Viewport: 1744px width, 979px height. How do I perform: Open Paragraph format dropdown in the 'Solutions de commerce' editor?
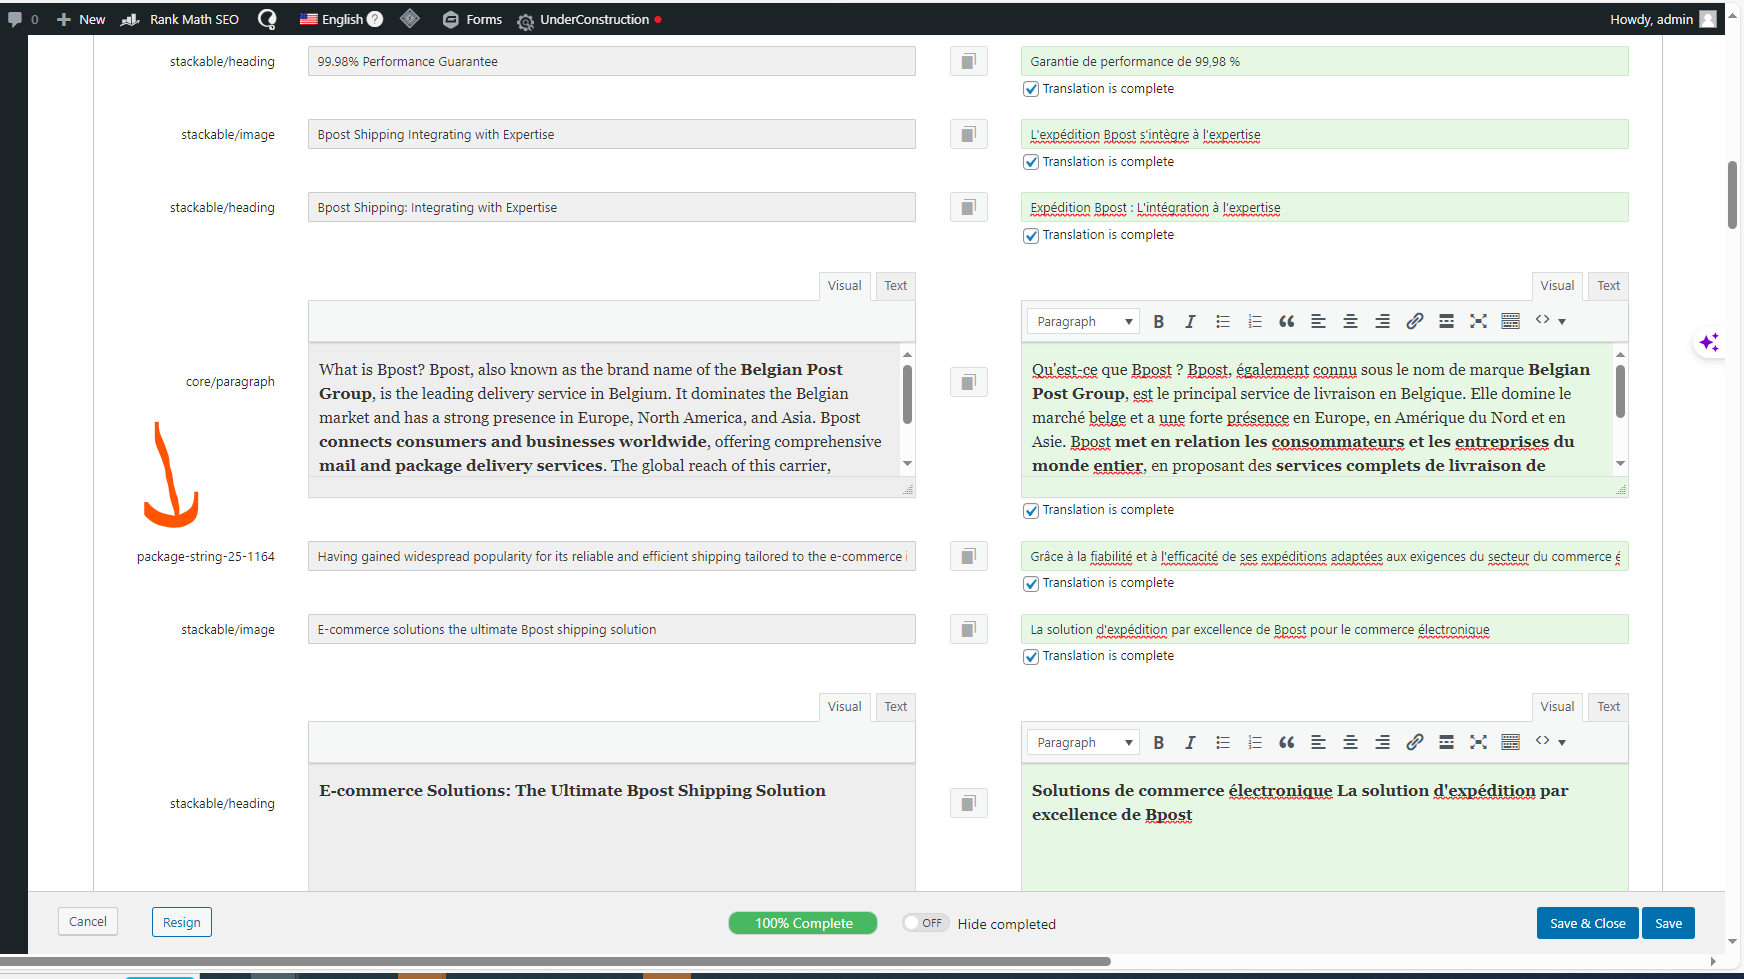[x=1084, y=742]
